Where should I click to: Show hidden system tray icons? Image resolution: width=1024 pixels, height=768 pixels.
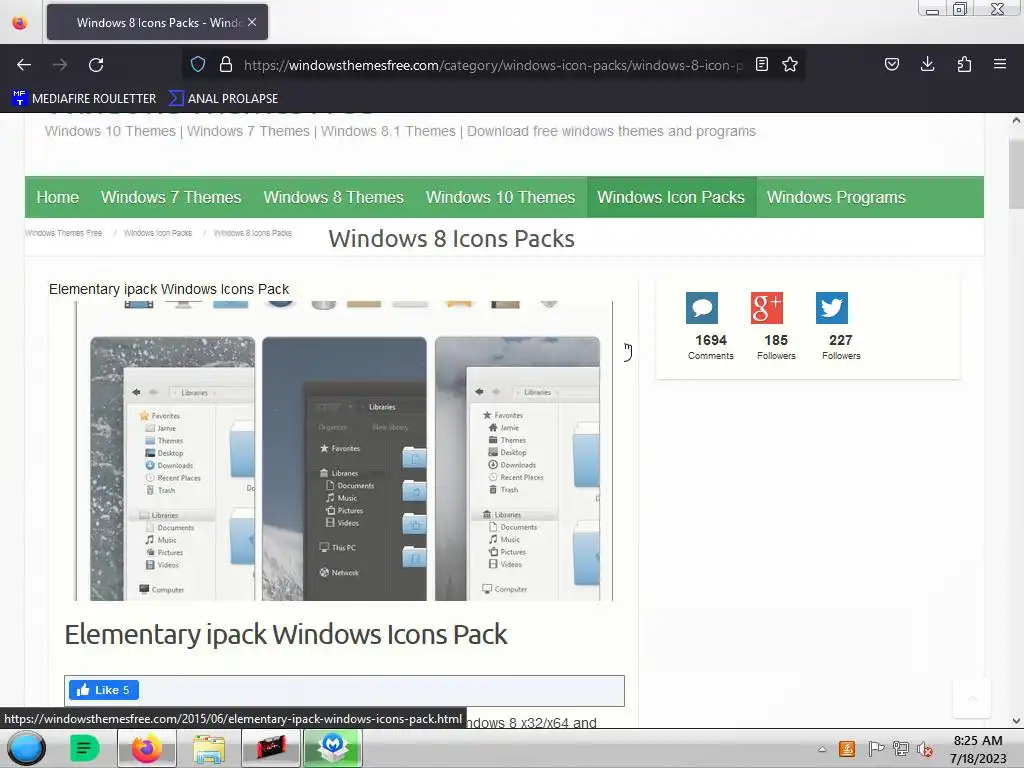coord(822,749)
